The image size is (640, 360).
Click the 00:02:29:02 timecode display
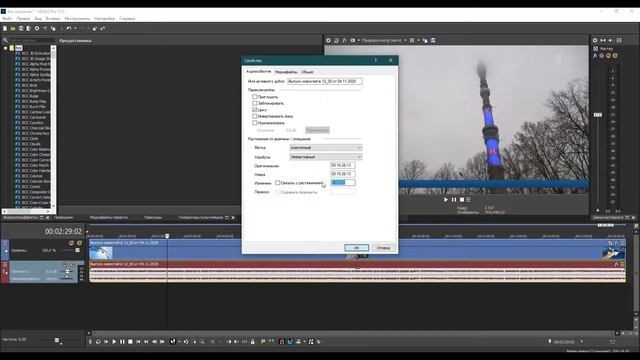63,231
